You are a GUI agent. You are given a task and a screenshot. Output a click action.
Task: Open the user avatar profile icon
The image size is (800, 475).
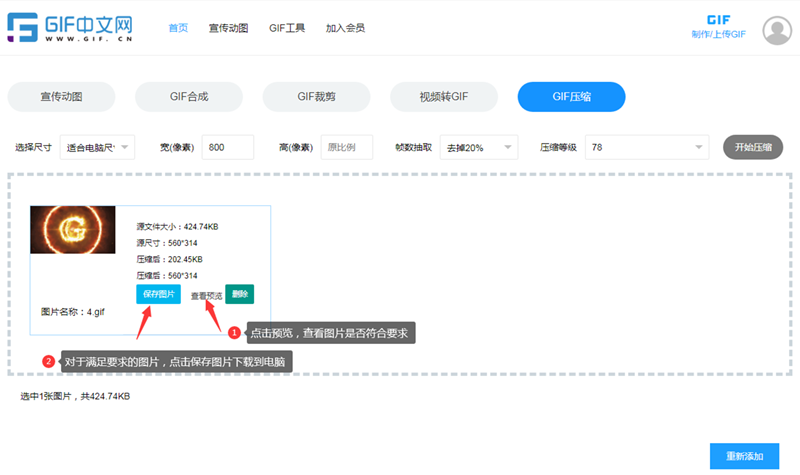(x=776, y=31)
